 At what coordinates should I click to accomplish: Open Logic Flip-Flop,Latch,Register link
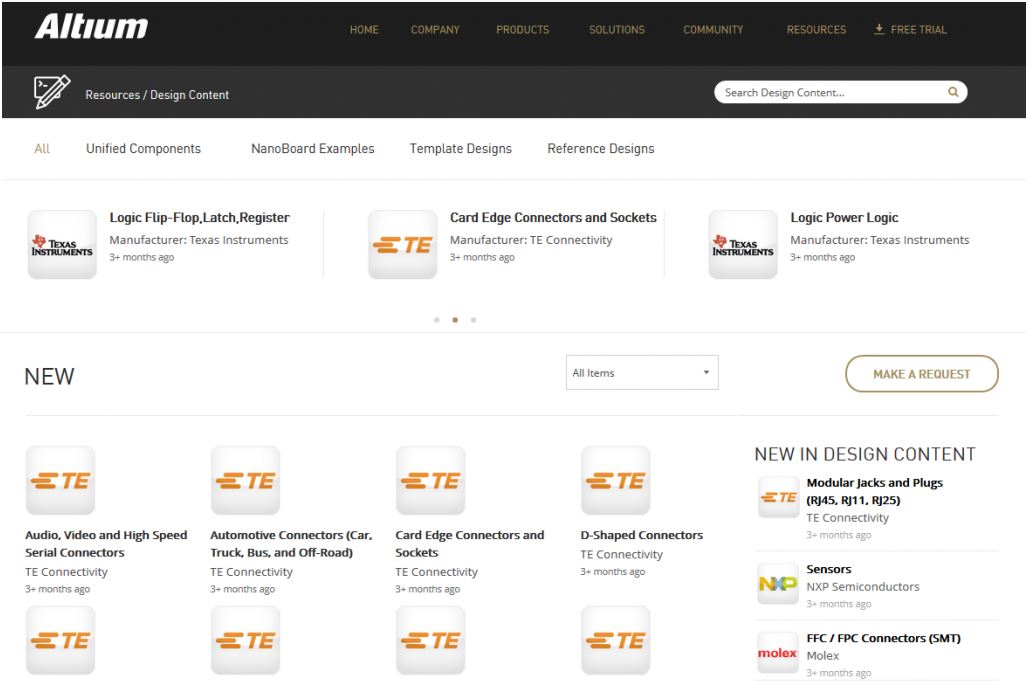[199, 218]
